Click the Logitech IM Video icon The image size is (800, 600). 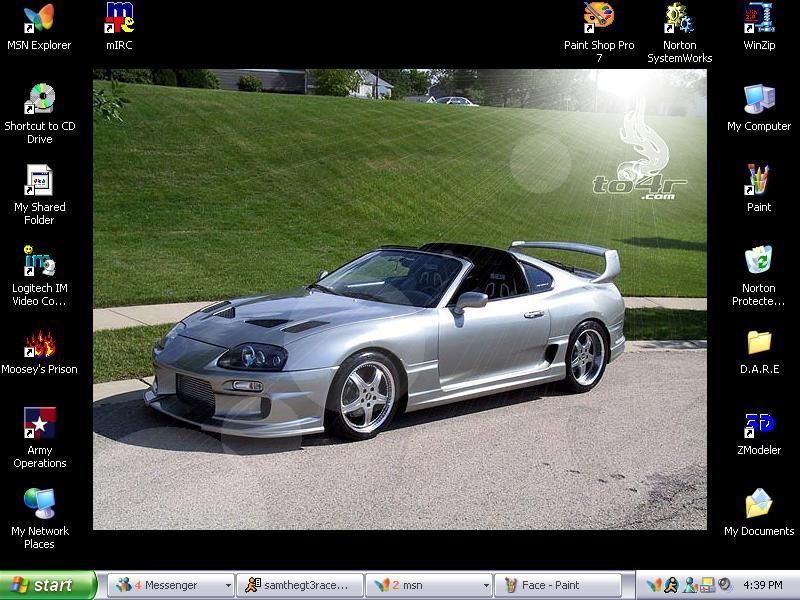click(x=39, y=262)
